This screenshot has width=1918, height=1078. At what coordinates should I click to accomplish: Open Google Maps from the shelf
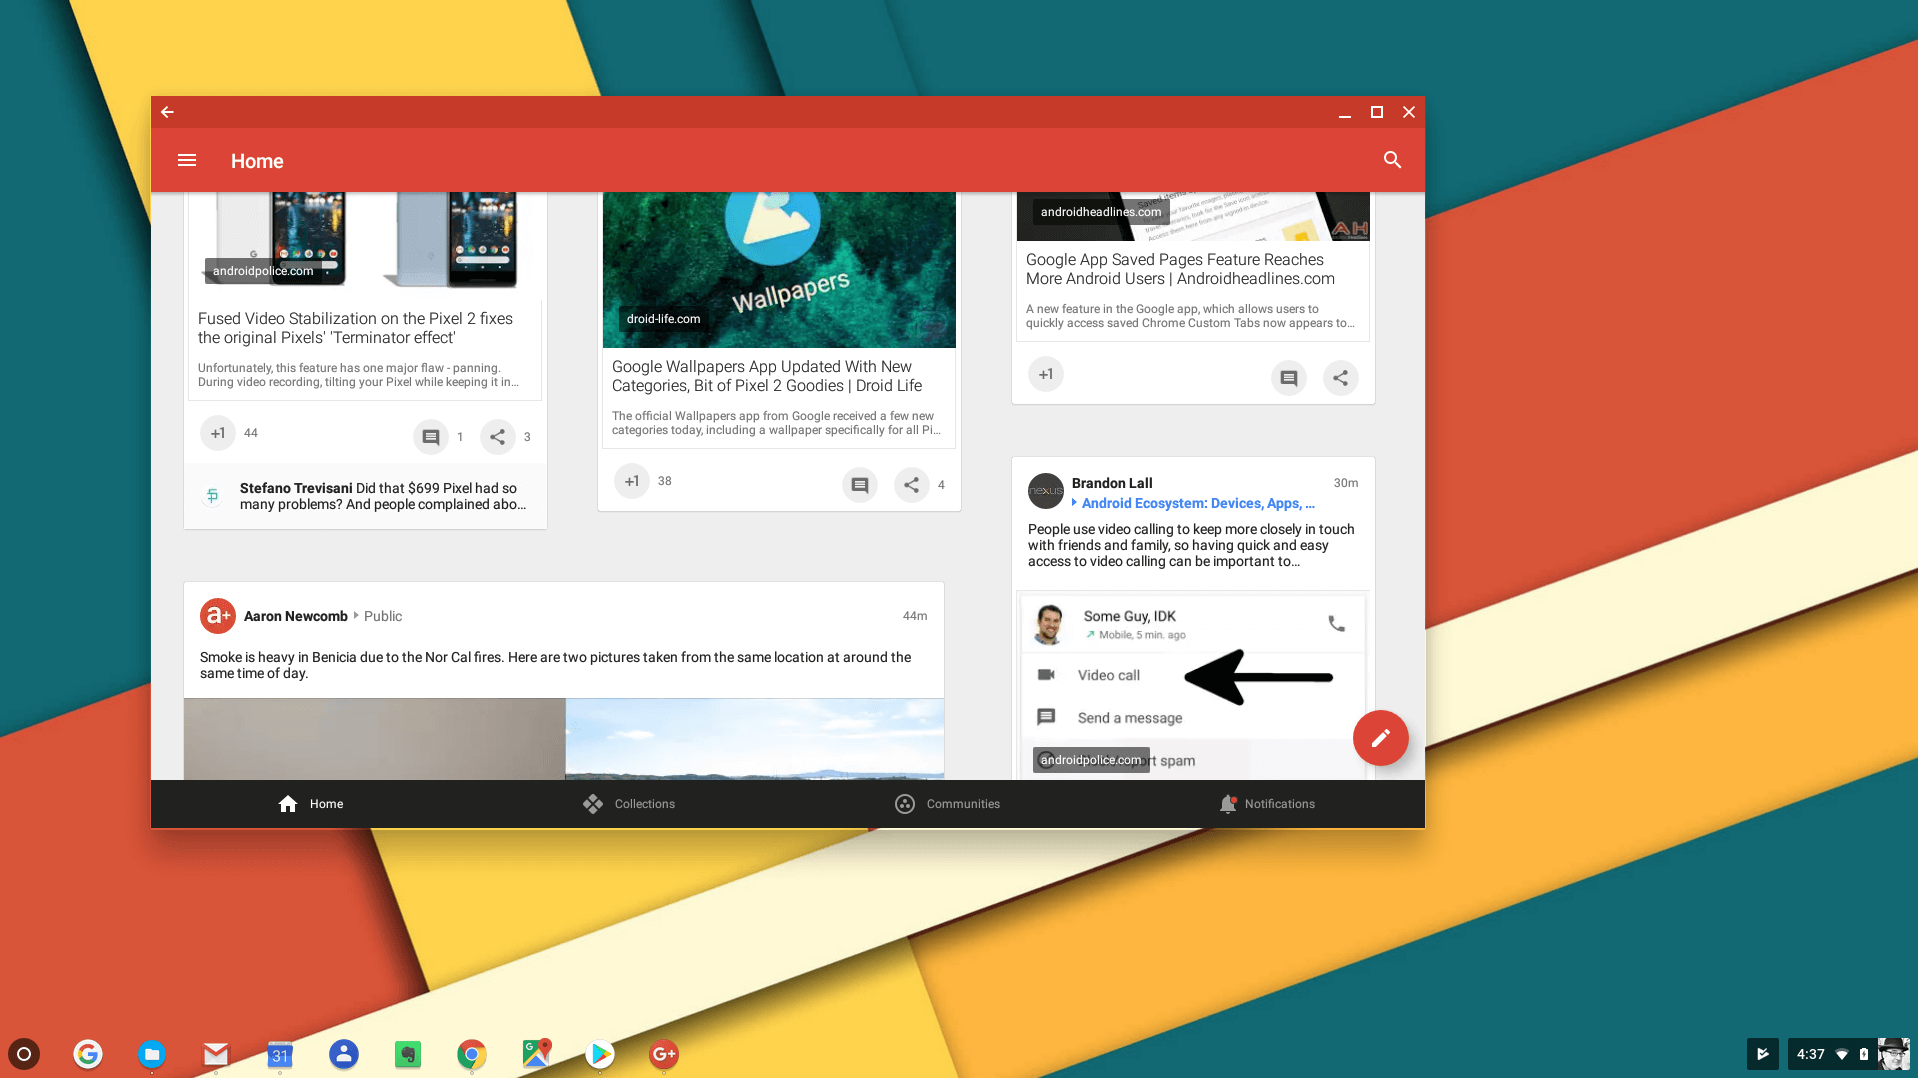tap(536, 1054)
